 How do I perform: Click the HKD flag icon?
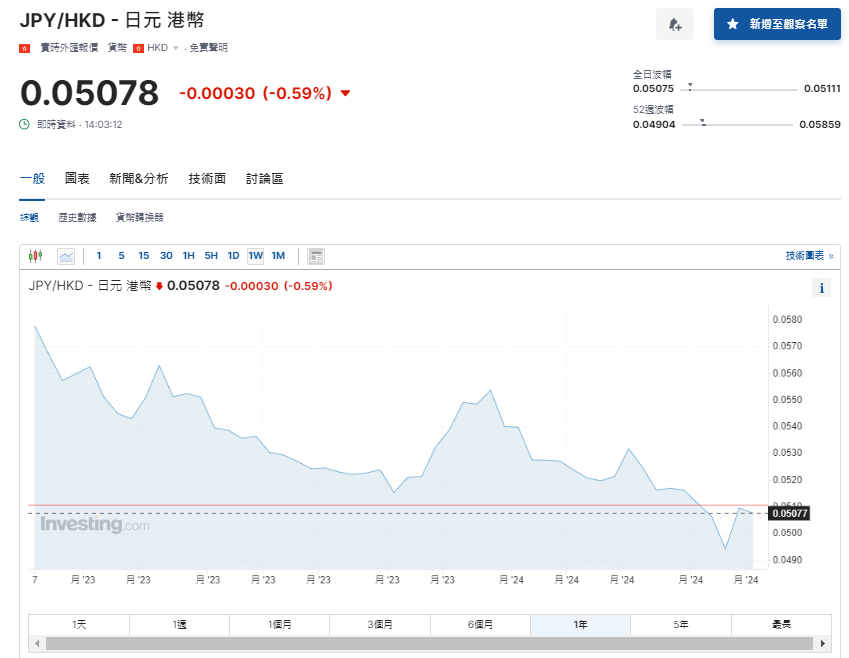point(138,46)
